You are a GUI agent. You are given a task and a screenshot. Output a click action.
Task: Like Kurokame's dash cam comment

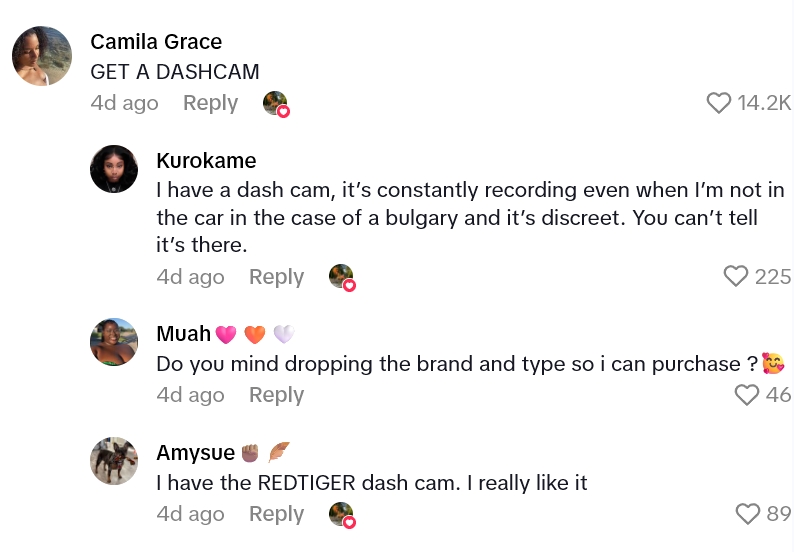736,277
